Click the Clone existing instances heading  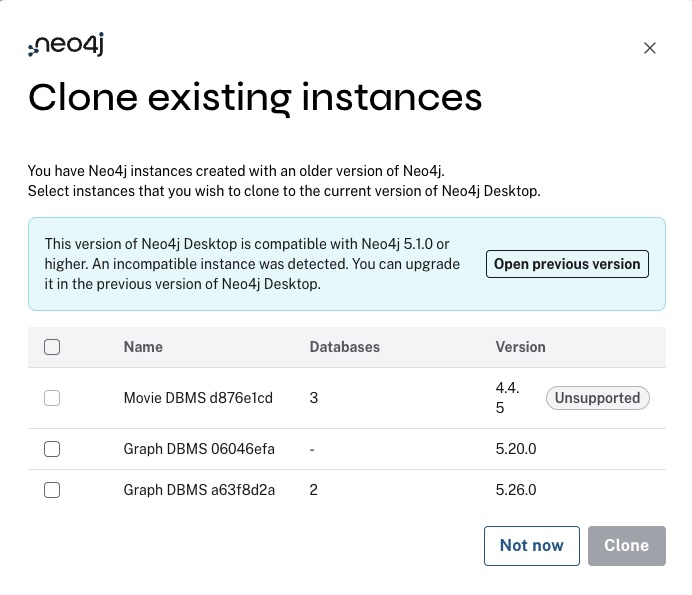point(255,98)
